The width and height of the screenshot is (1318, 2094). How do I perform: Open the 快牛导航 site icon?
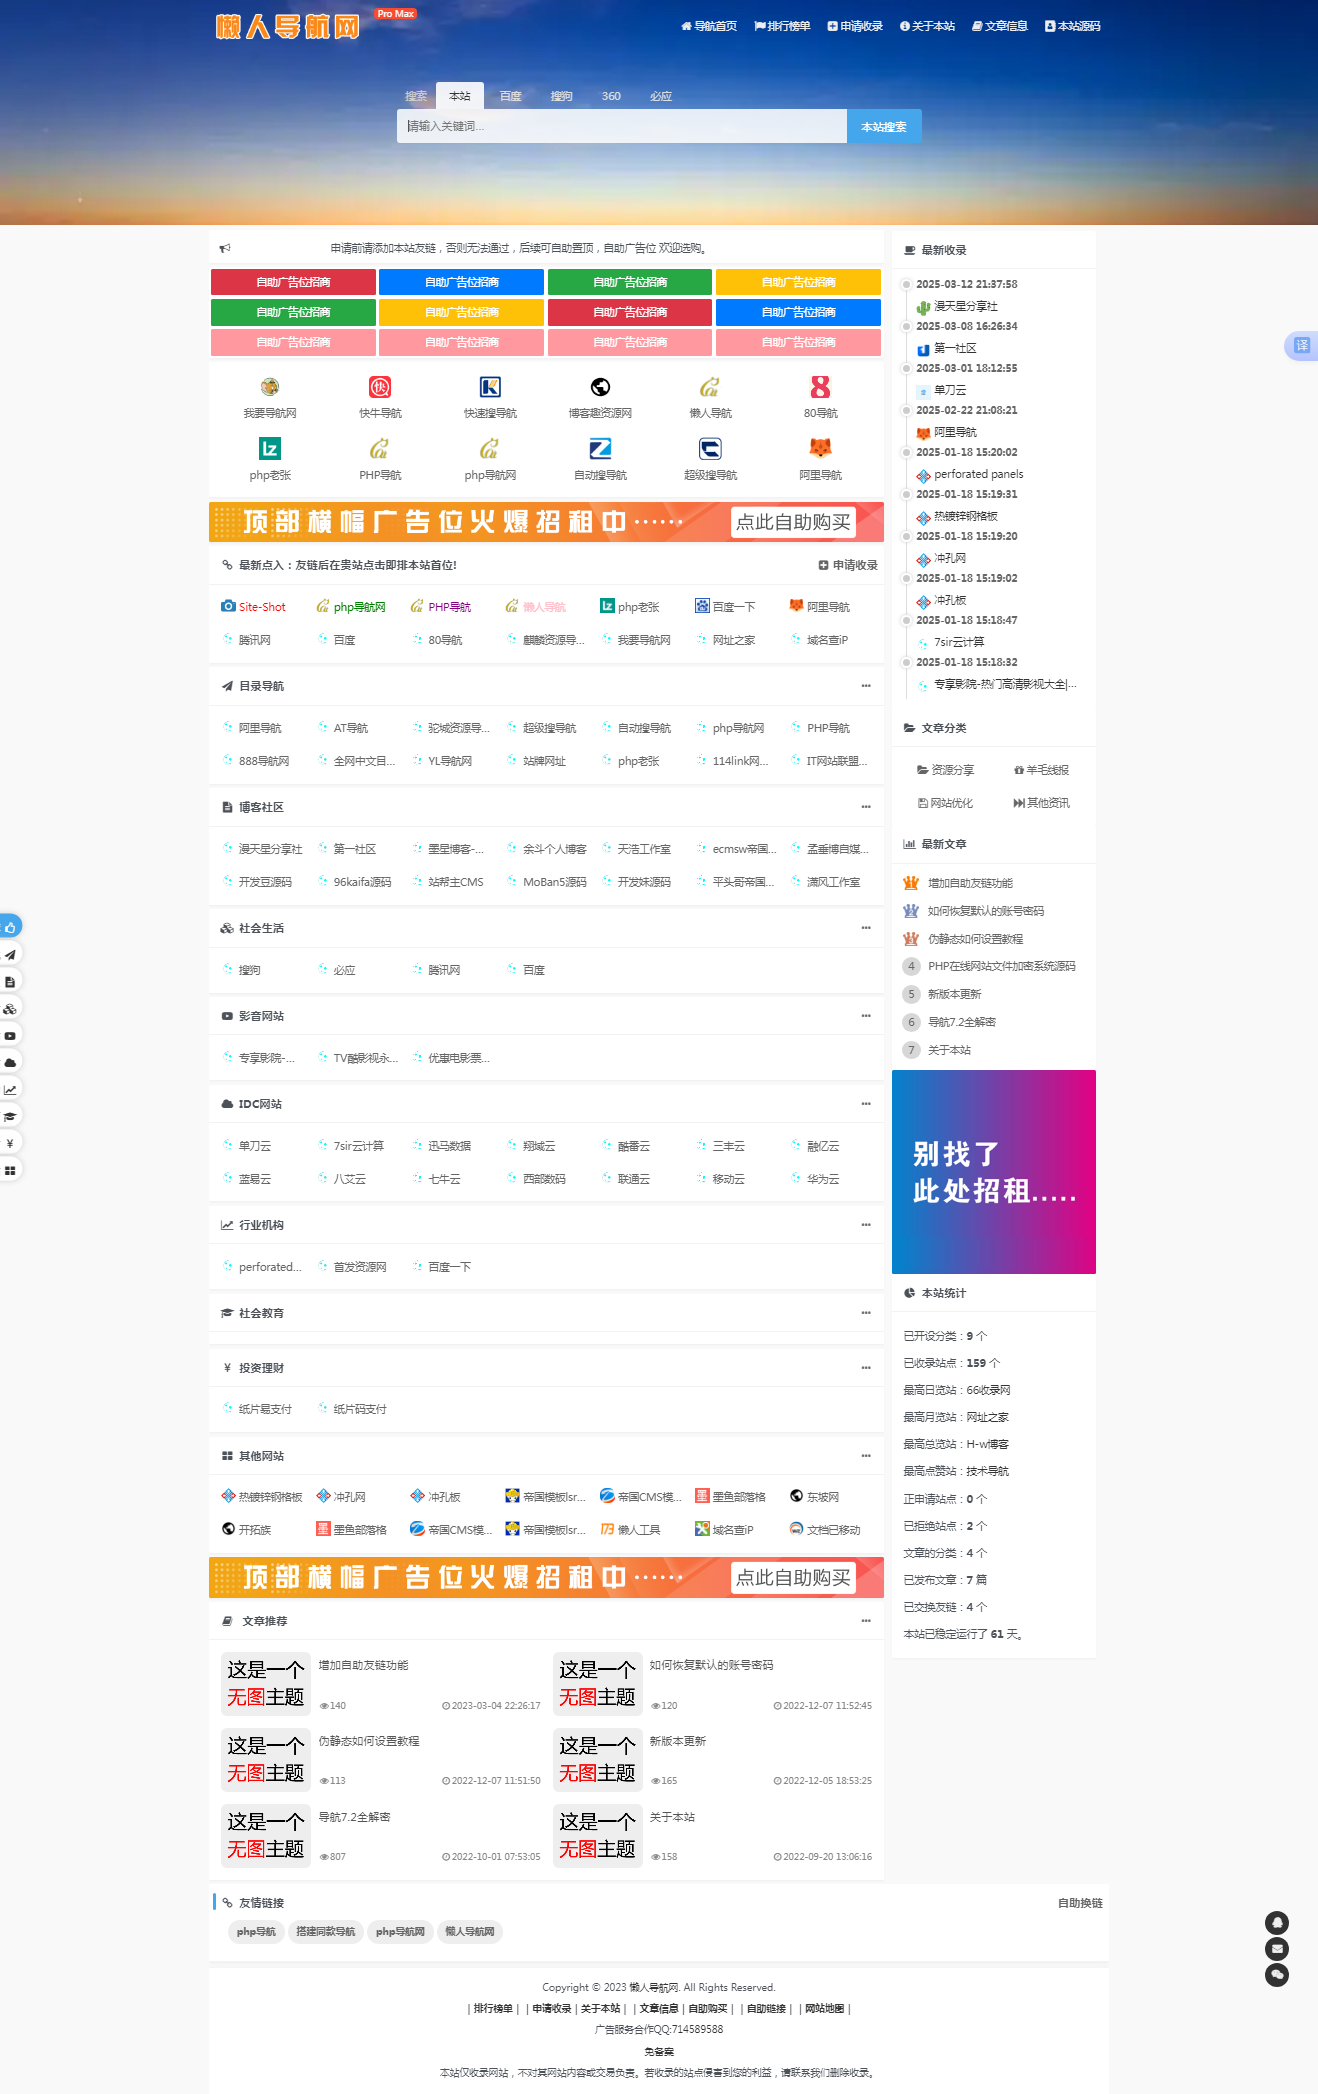click(x=380, y=387)
